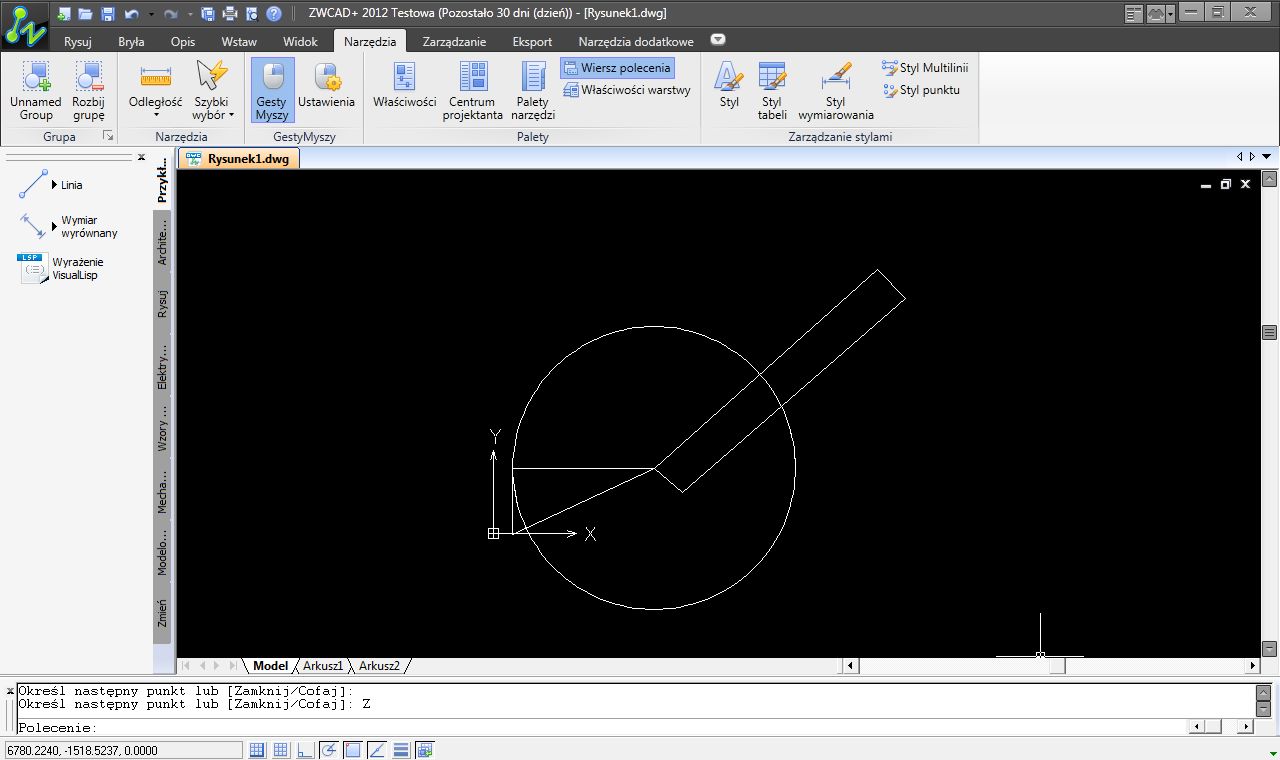
Task: Click the New drawing icon in quick access toolbar
Action: coord(64,14)
